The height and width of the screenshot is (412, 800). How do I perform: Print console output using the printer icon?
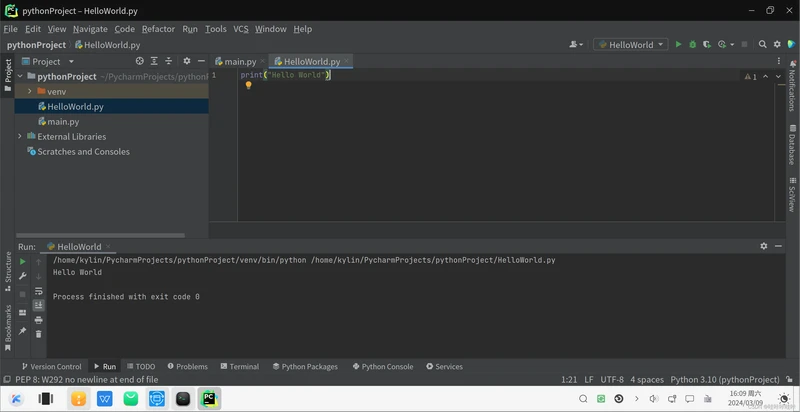coord(39,320)
